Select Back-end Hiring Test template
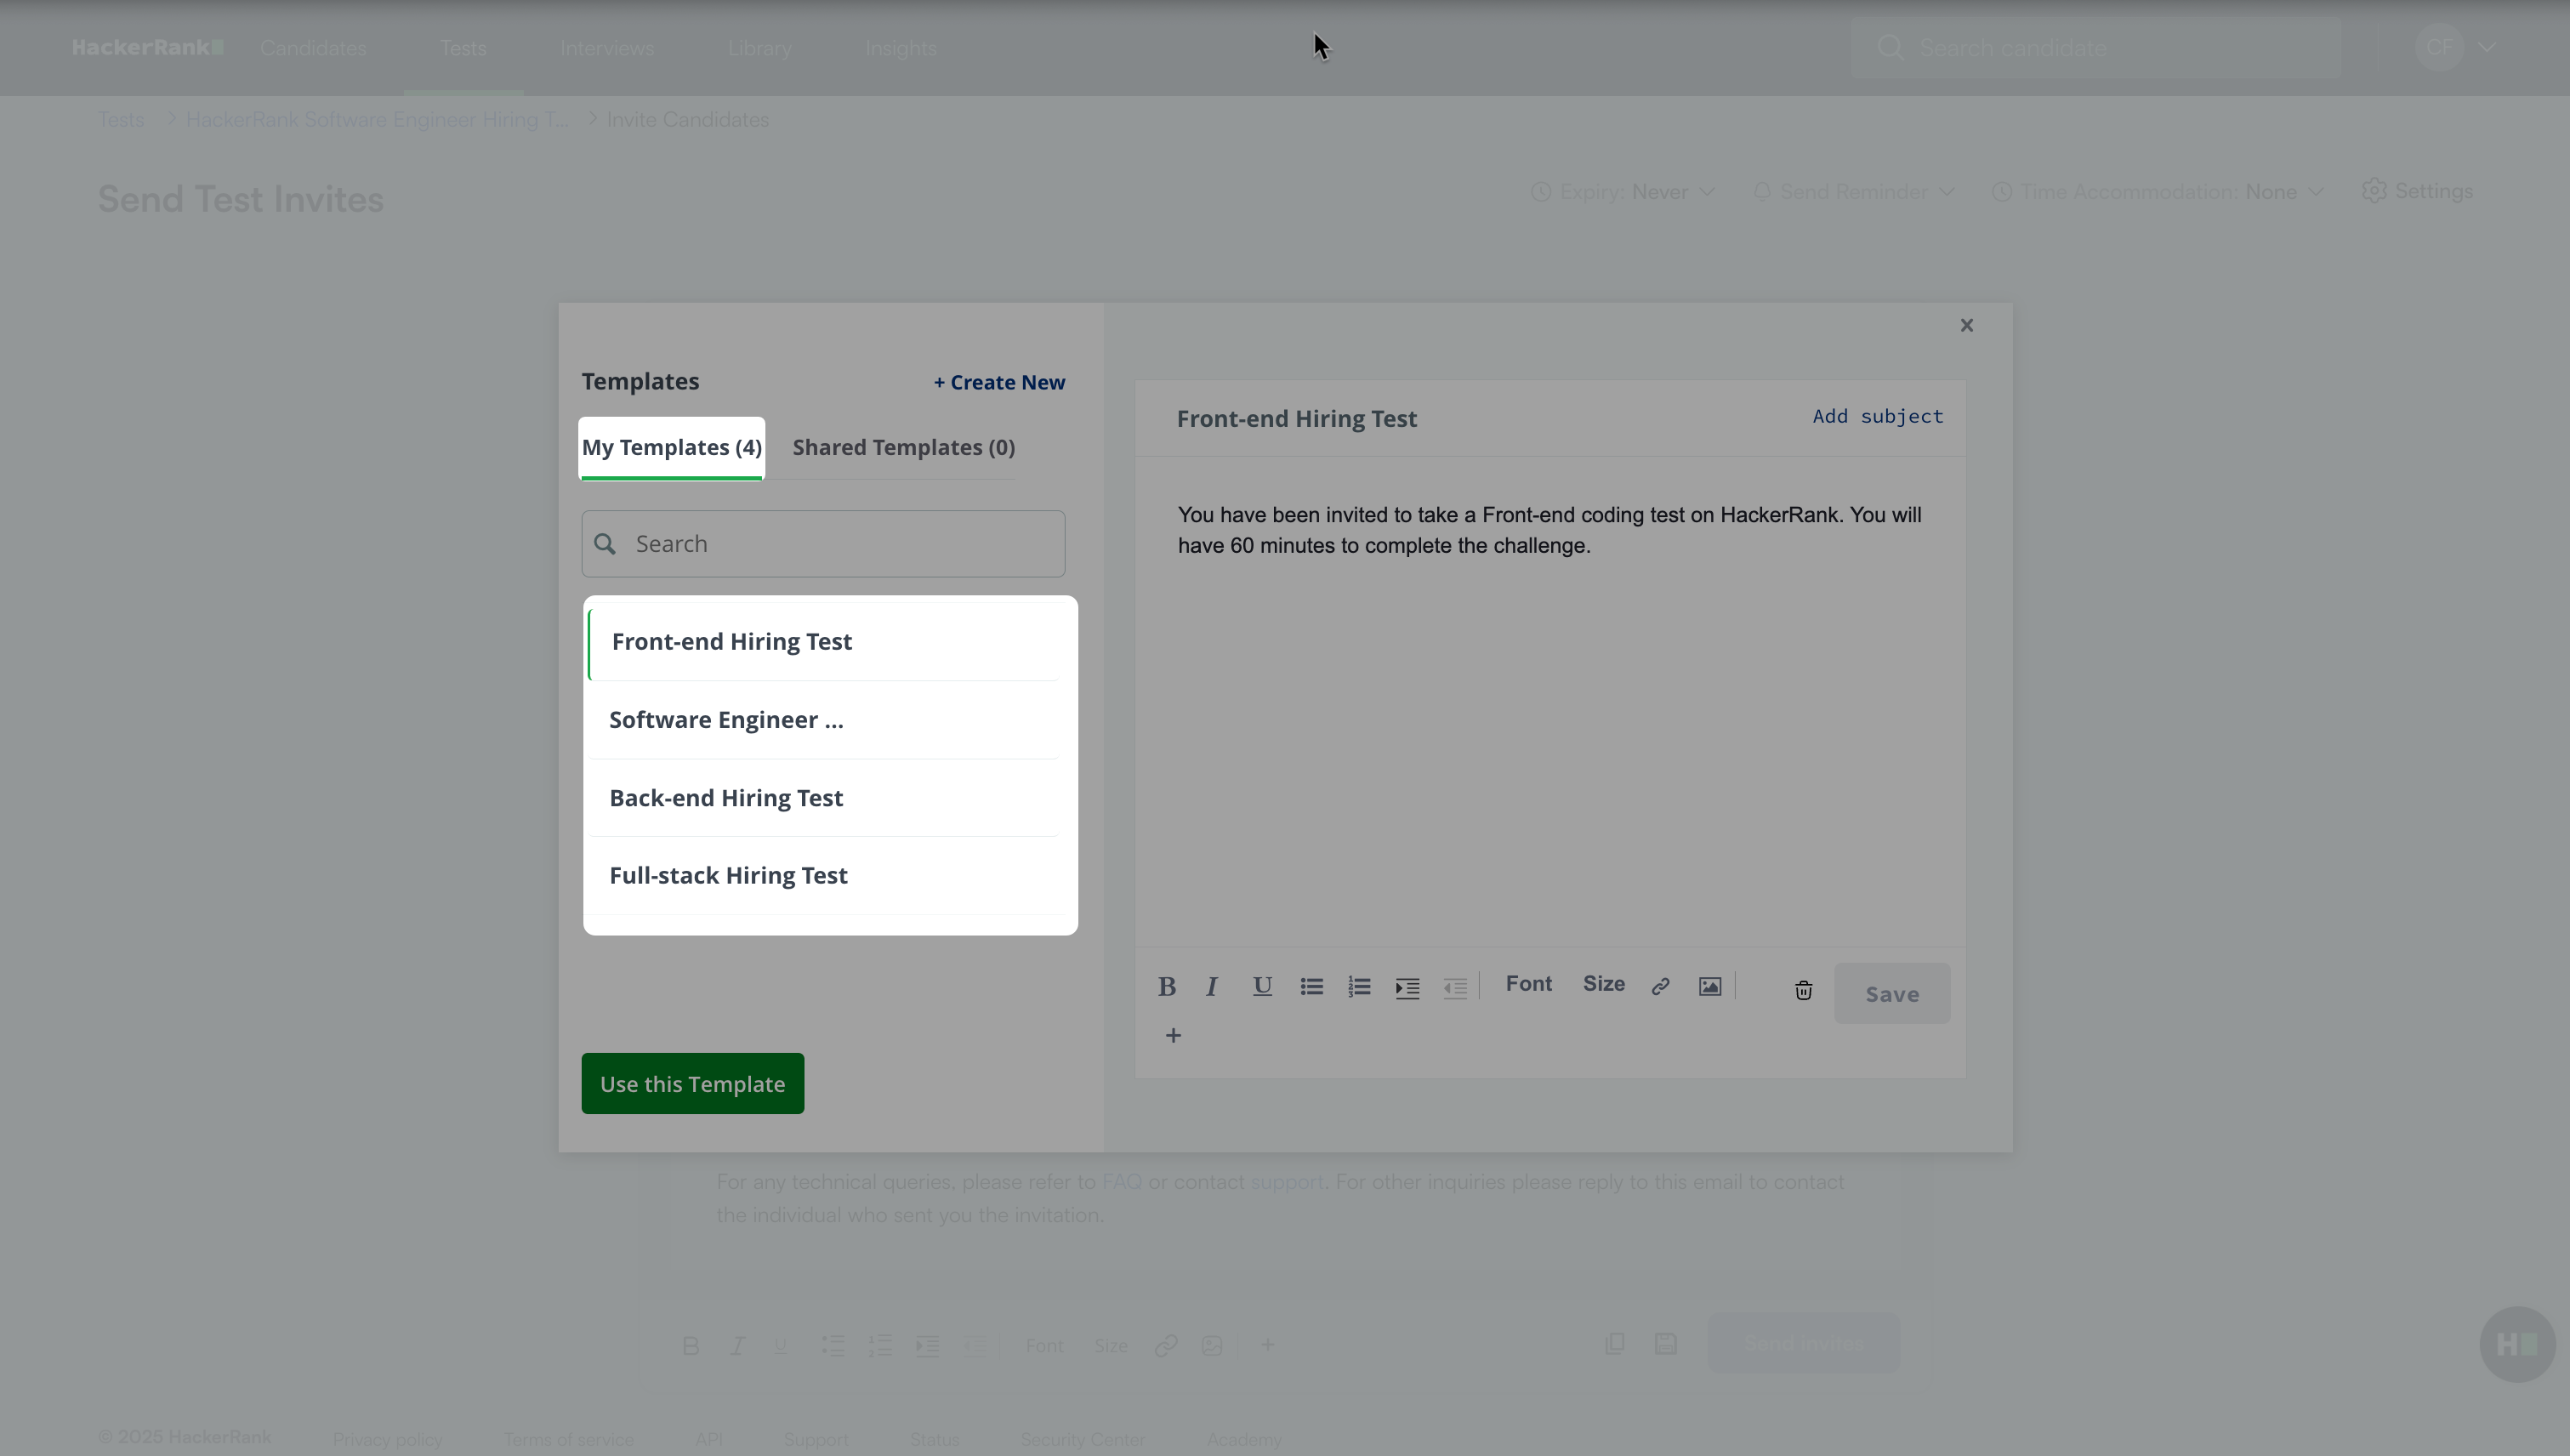The width and height of the screenshot is (2570, 1456). tap(726, 797)
